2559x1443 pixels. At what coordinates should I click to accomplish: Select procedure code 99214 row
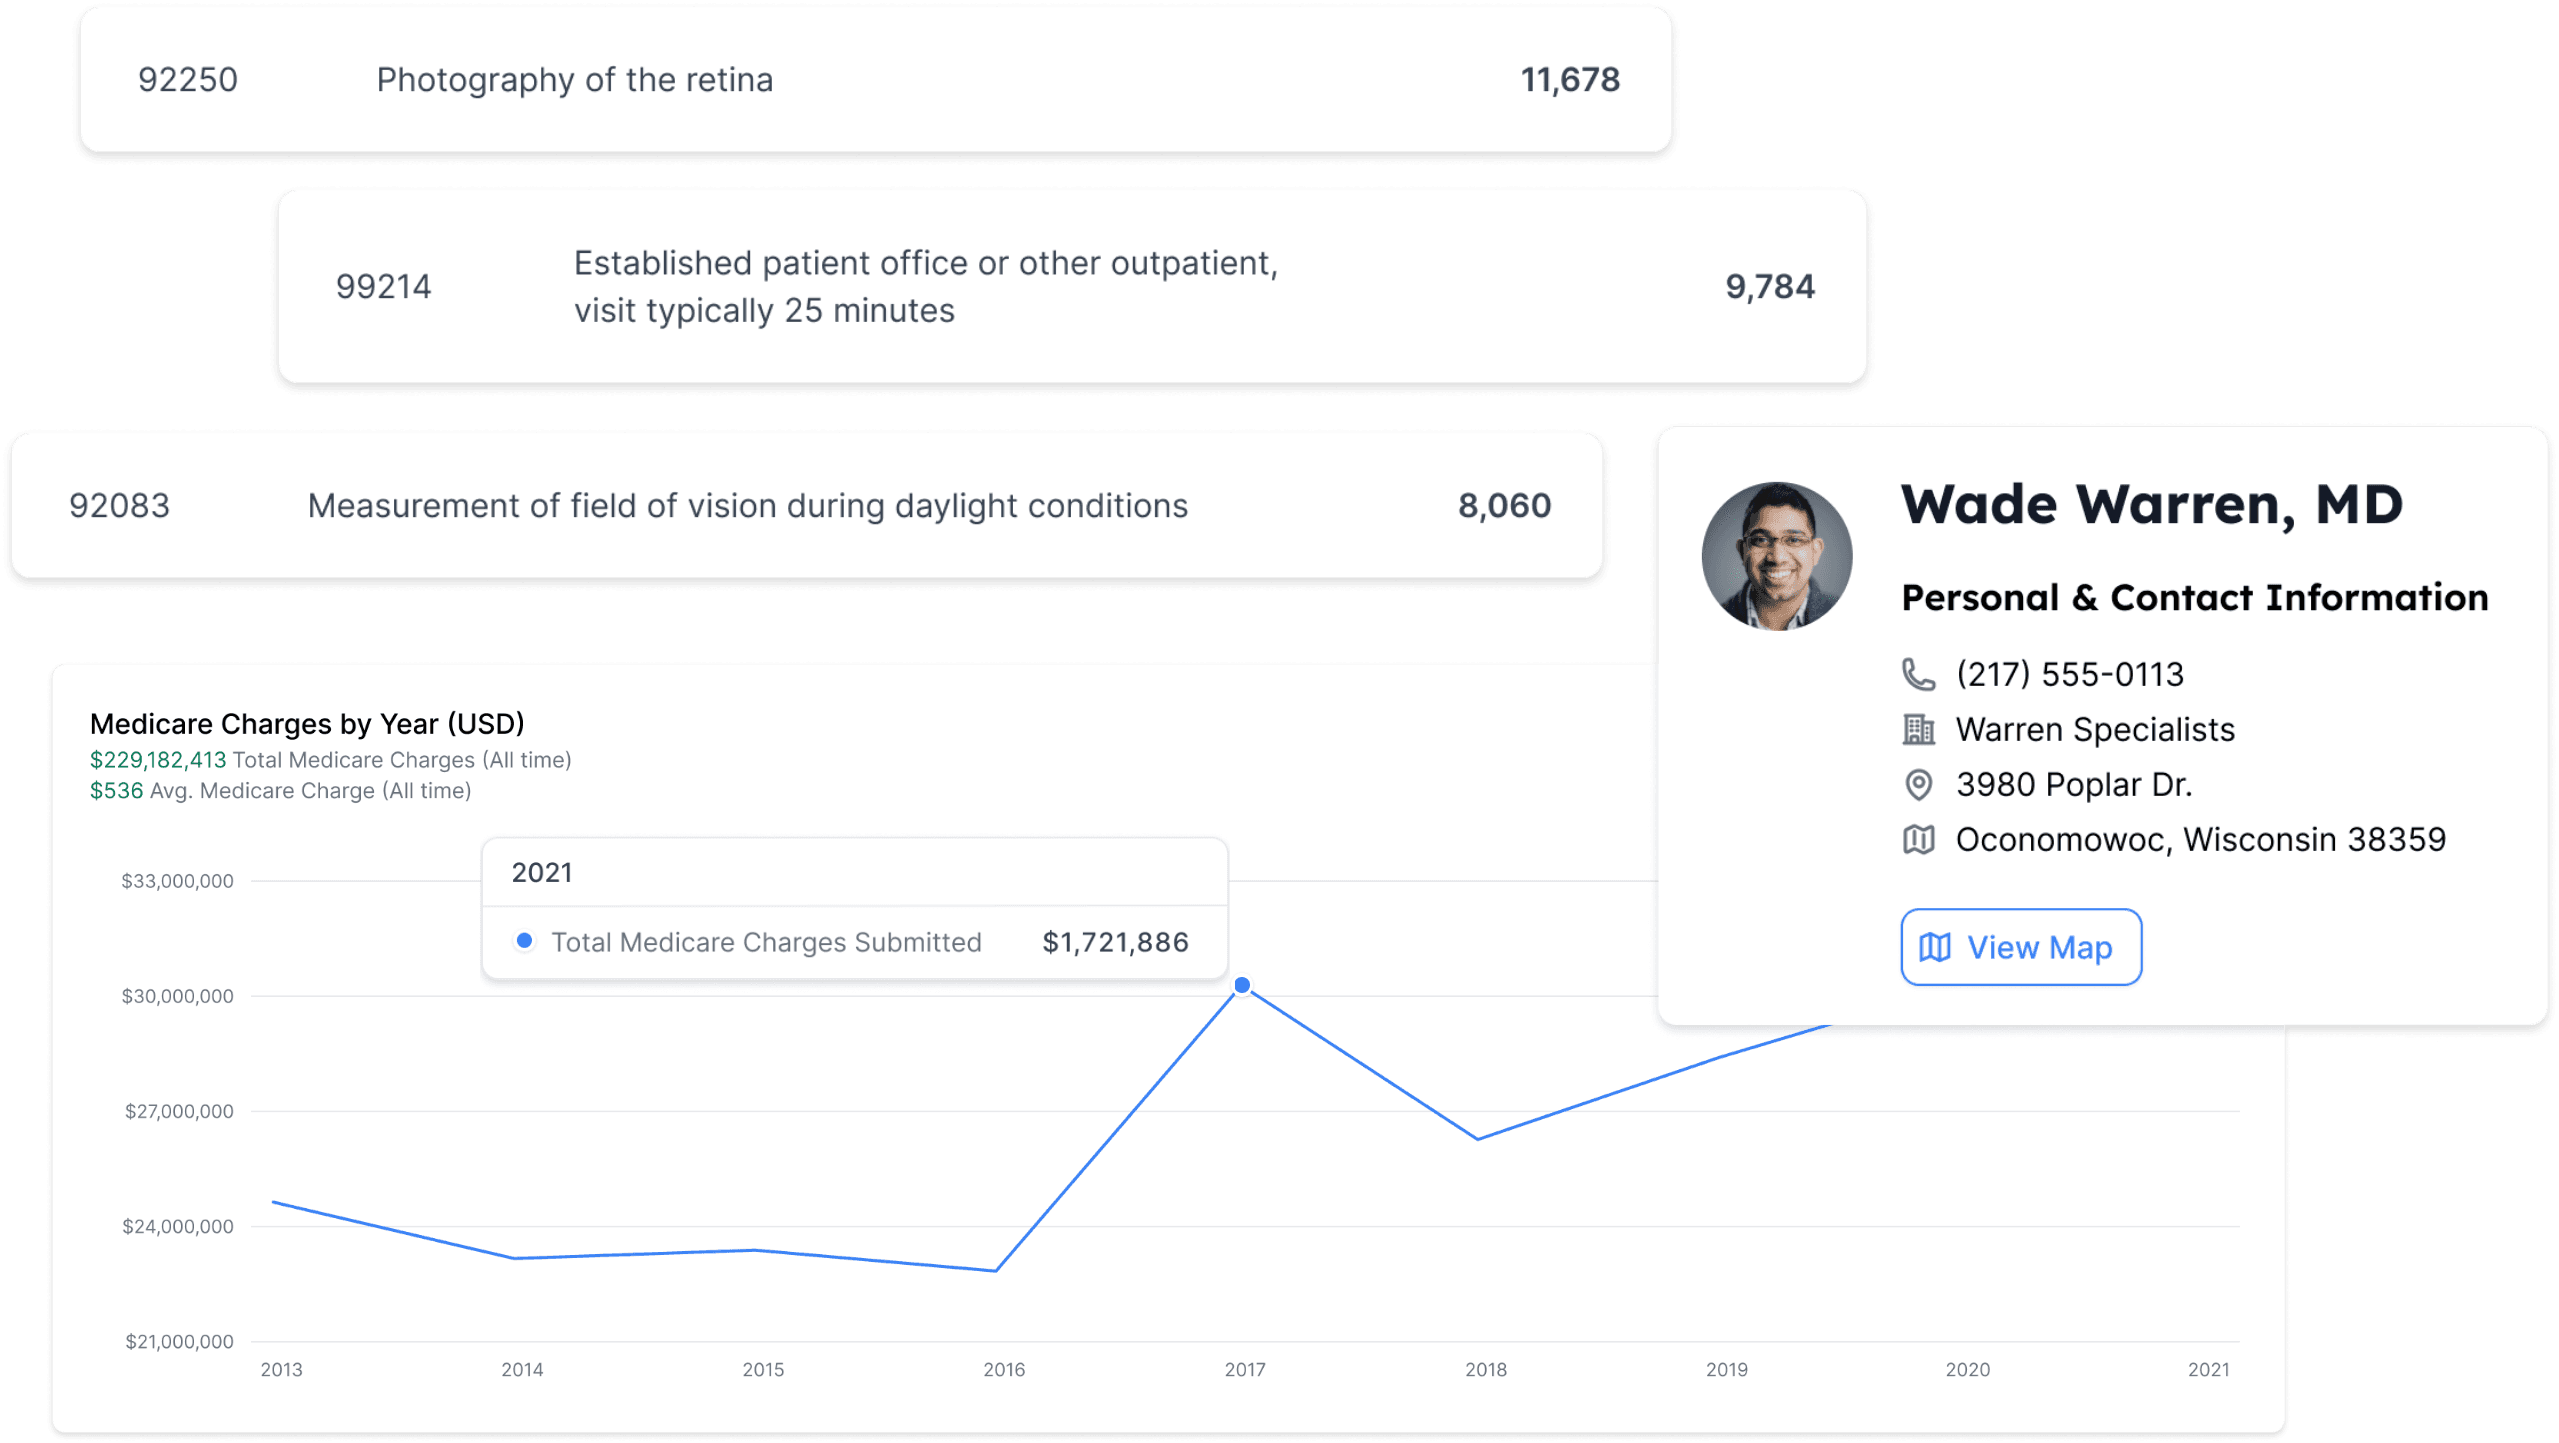(x=1072, y=287)
